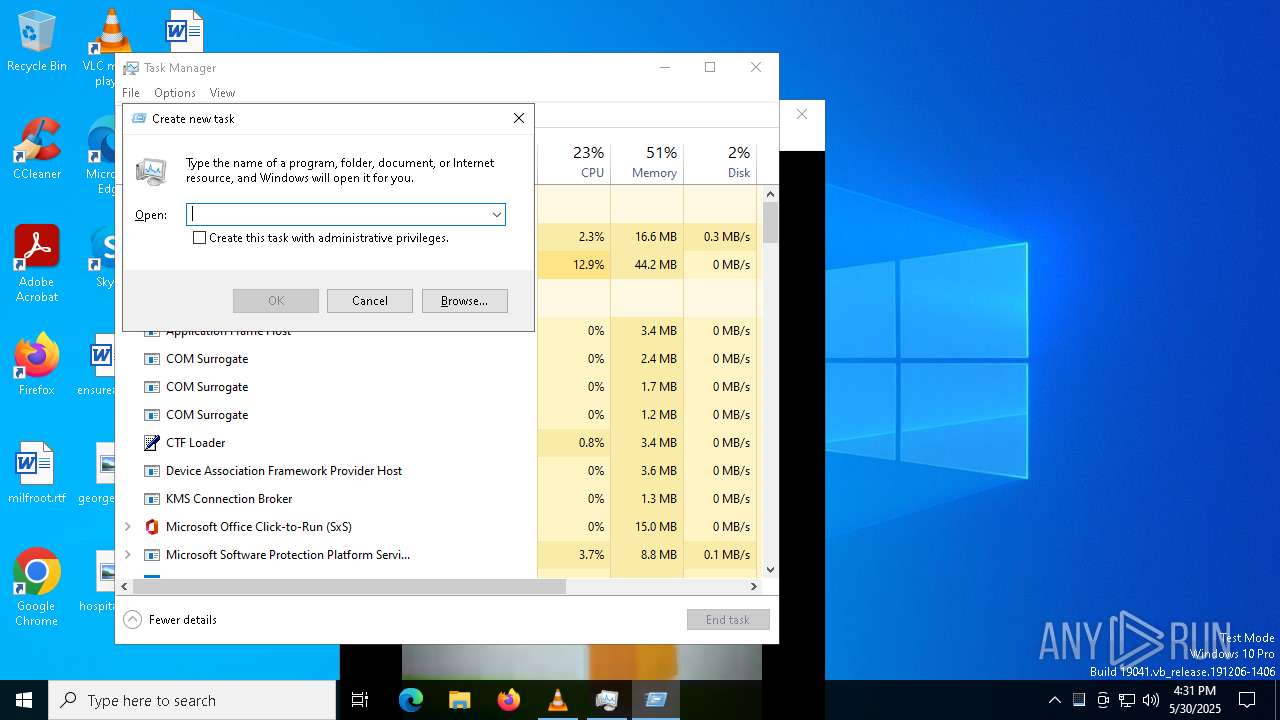This screenshot has height=720, width=1280.
Task: Click the Cancel button
Action: tap(370, 301)
